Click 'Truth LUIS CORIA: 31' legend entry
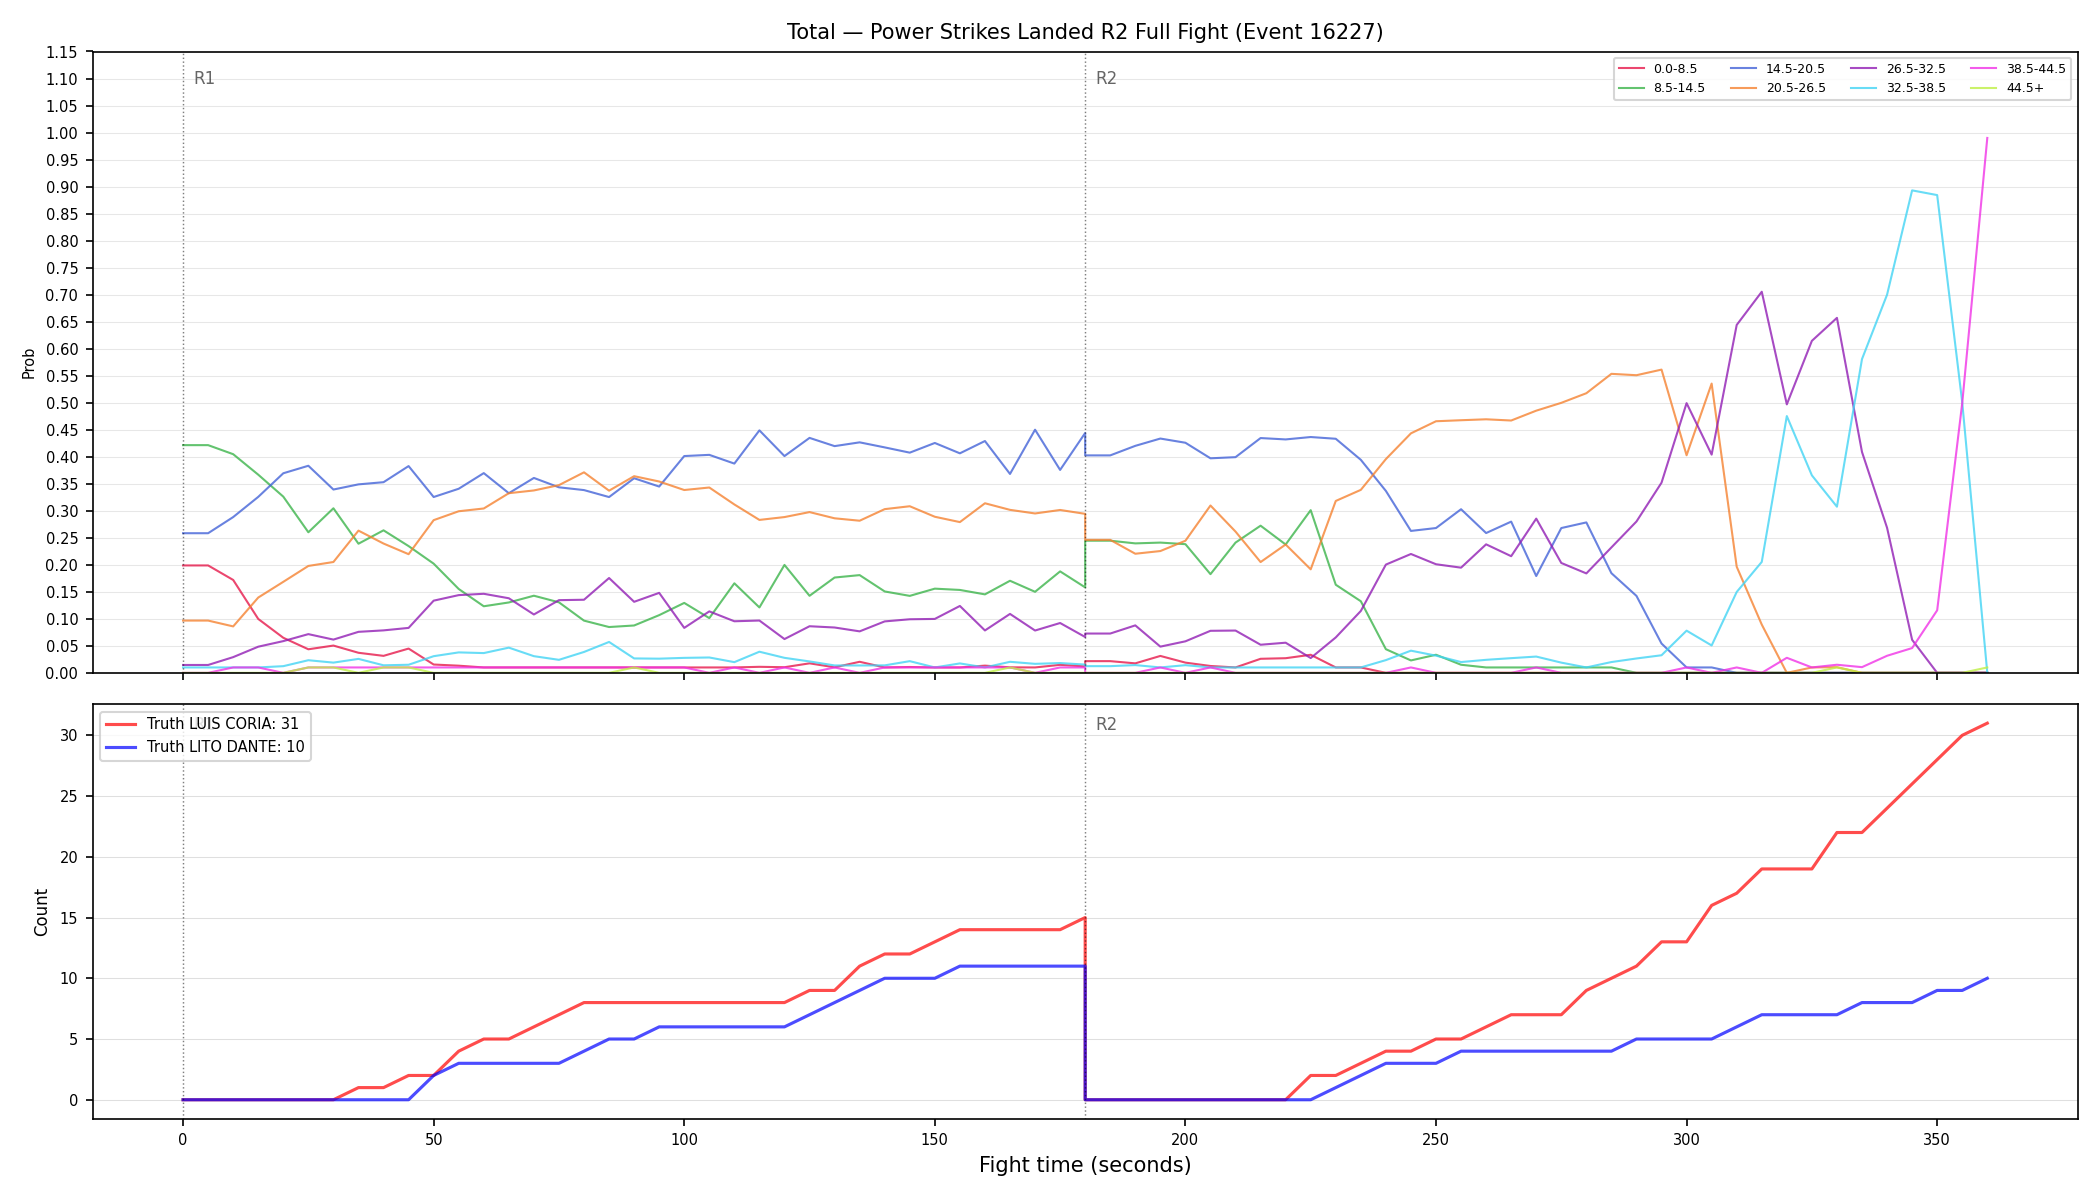The width and height of the screenshot is (2100, 1200). click(x=204, y=724)
